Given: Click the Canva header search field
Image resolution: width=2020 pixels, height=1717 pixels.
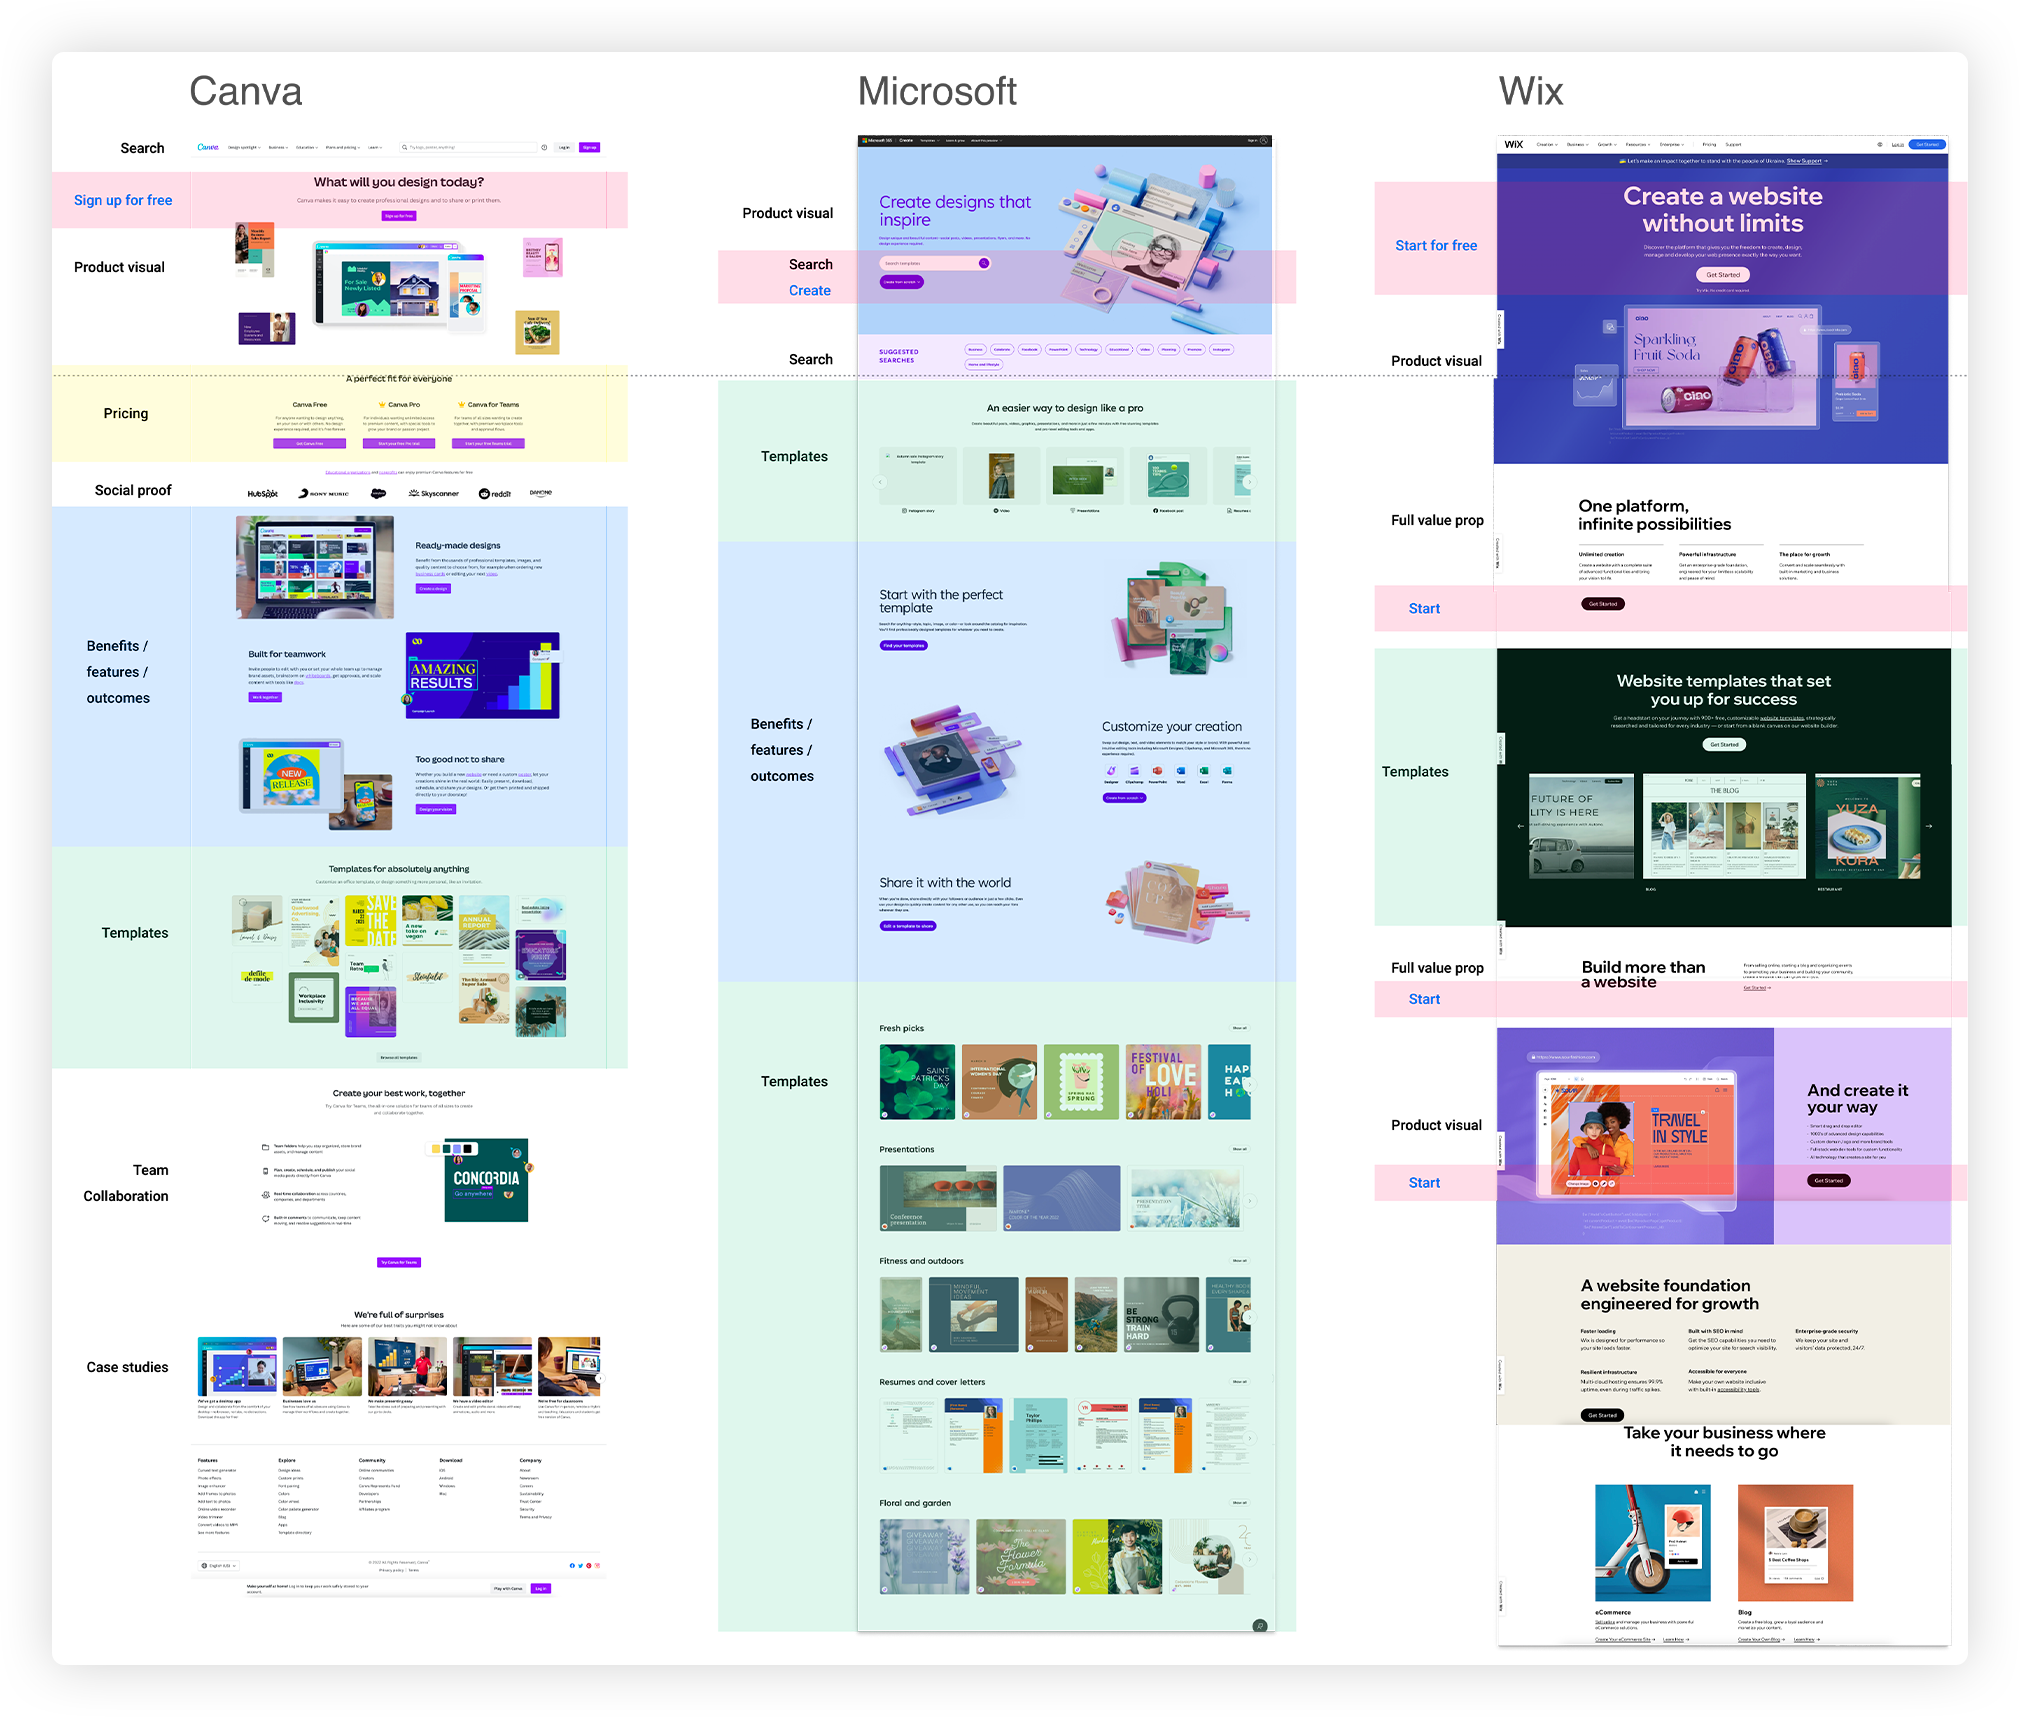Looking at the screenshot, I should pyautogui.click(x=470, y=147).
